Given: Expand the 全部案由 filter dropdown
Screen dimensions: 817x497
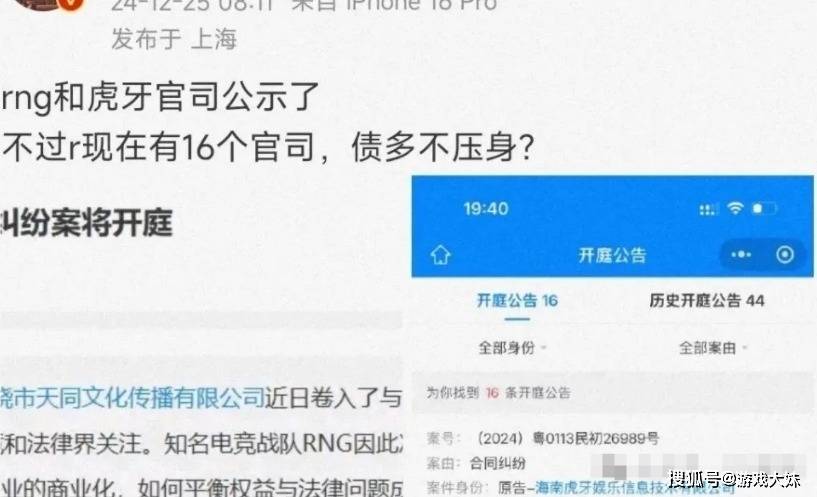Looking at the screenshot, I should (x=713, y=347).
